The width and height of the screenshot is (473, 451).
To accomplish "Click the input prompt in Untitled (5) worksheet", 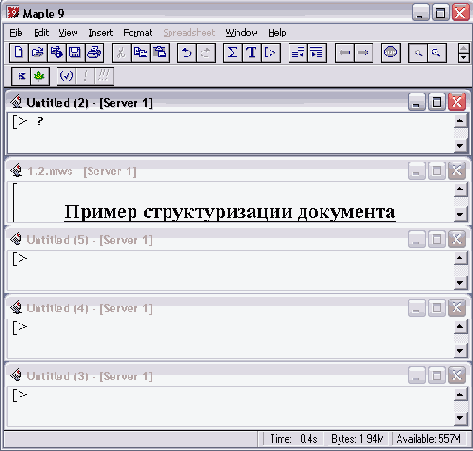I will [x=20, y=259].
